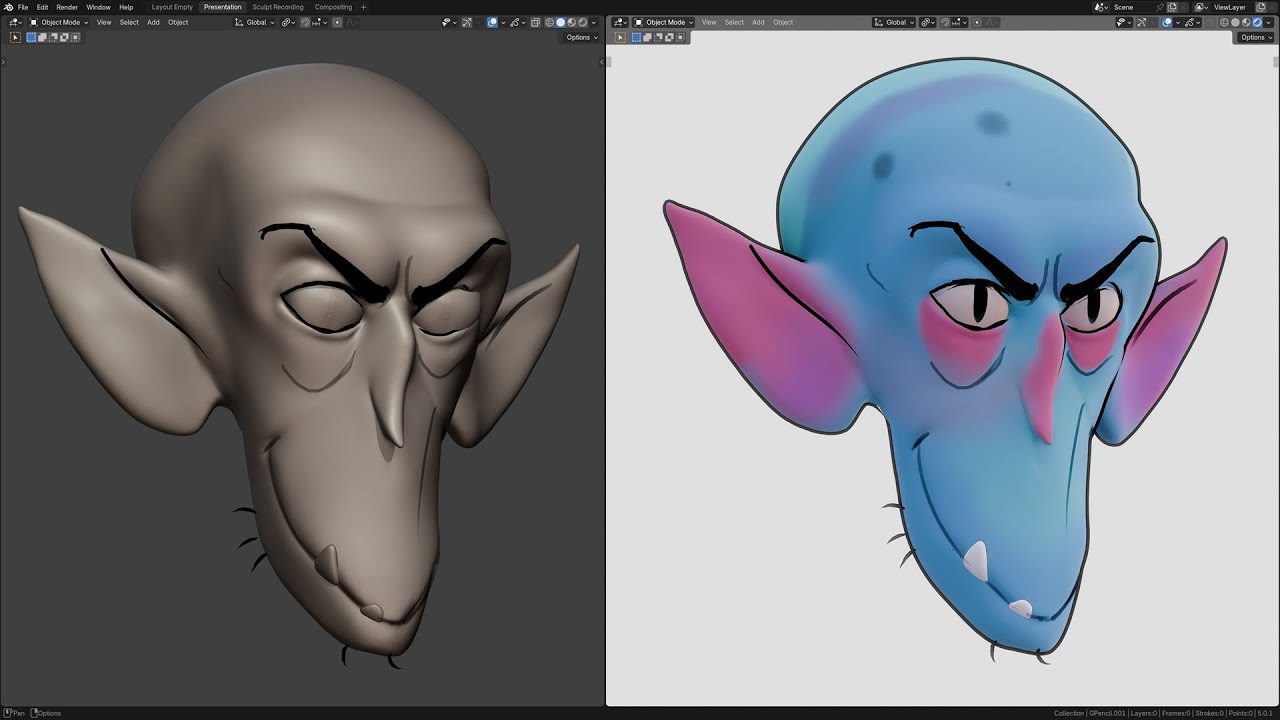The image size is (1280, 720).
Task: Click the ViewLayer name field
Action: coord(1232,7)
